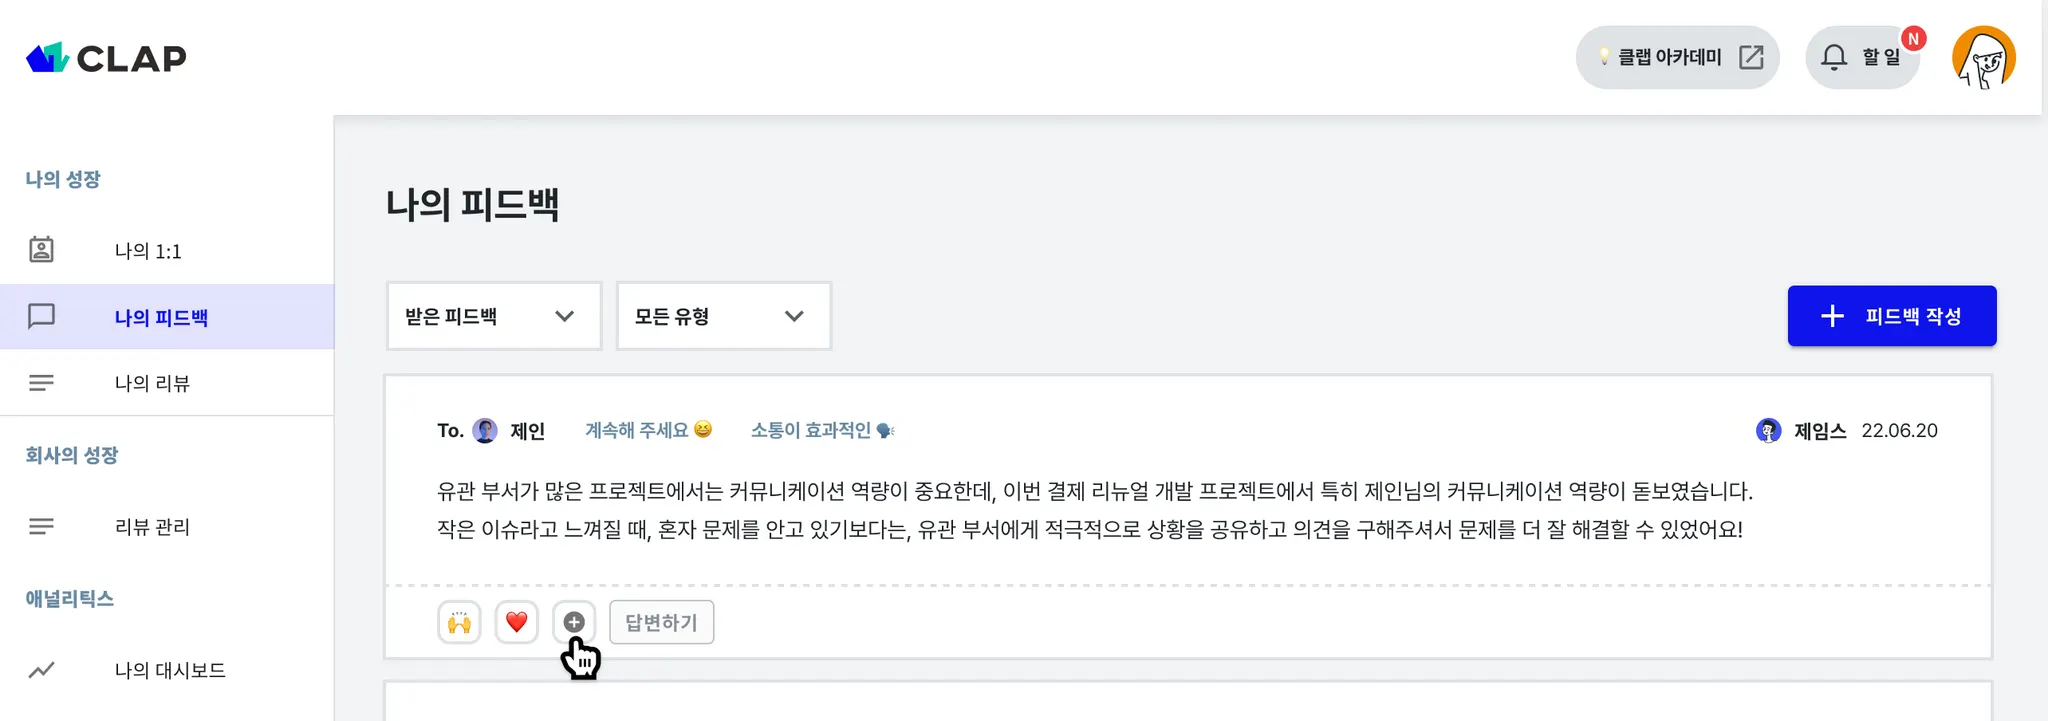Click the 나의 대시보드 trend line icon
This screenshot has width=2048, height=721.
click(x=41, y=670)
